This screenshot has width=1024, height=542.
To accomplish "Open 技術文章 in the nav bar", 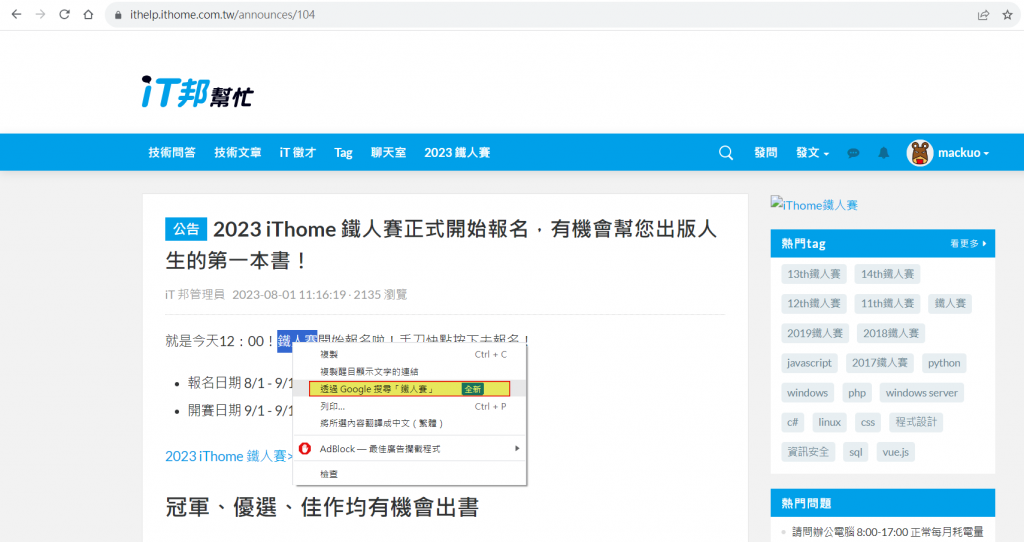I will [238, 153].
